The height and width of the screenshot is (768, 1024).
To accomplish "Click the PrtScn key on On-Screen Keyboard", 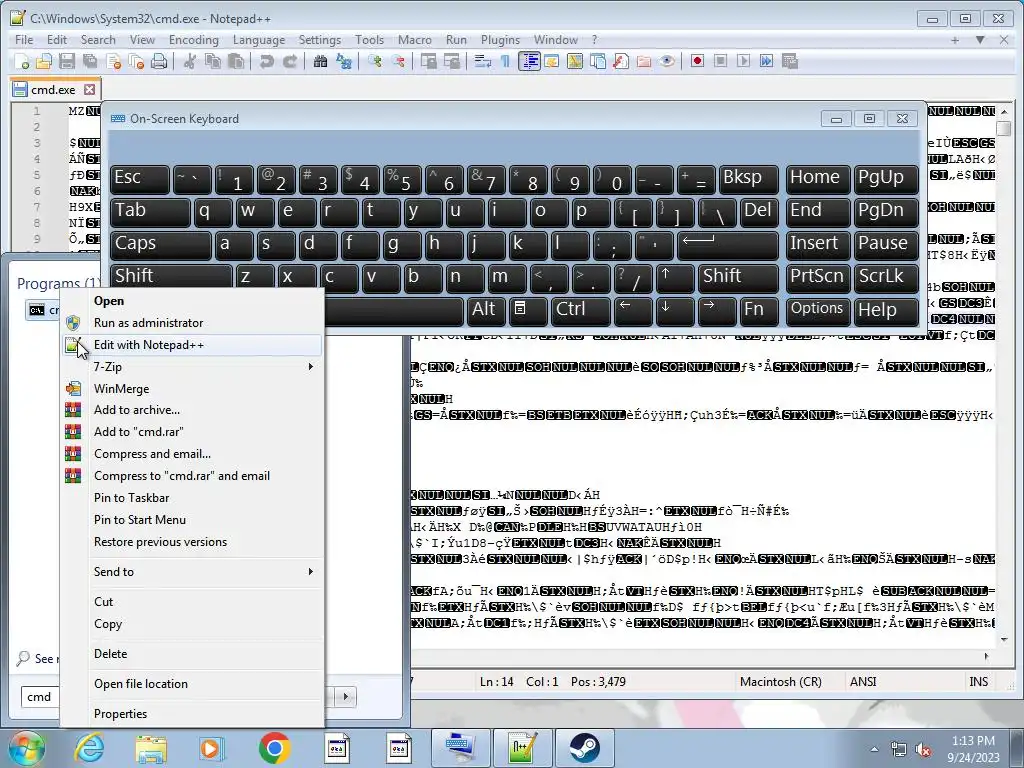I will point(817,278).
